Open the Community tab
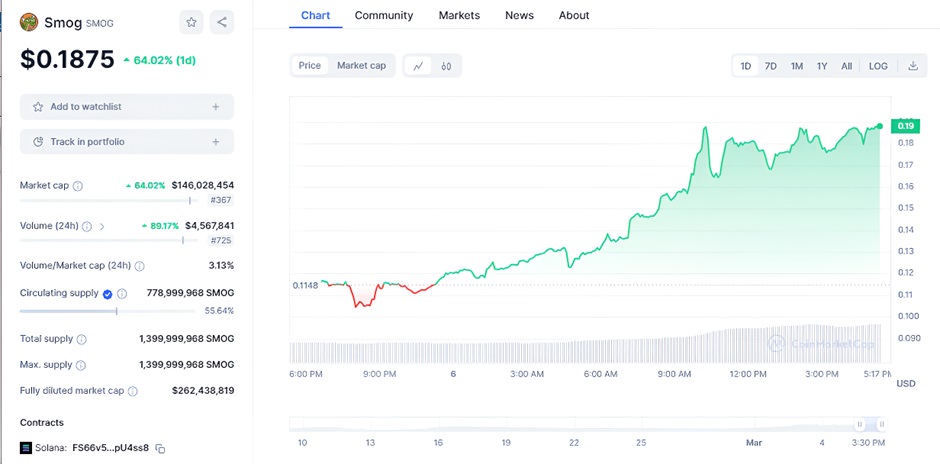 tap(383, 15)
